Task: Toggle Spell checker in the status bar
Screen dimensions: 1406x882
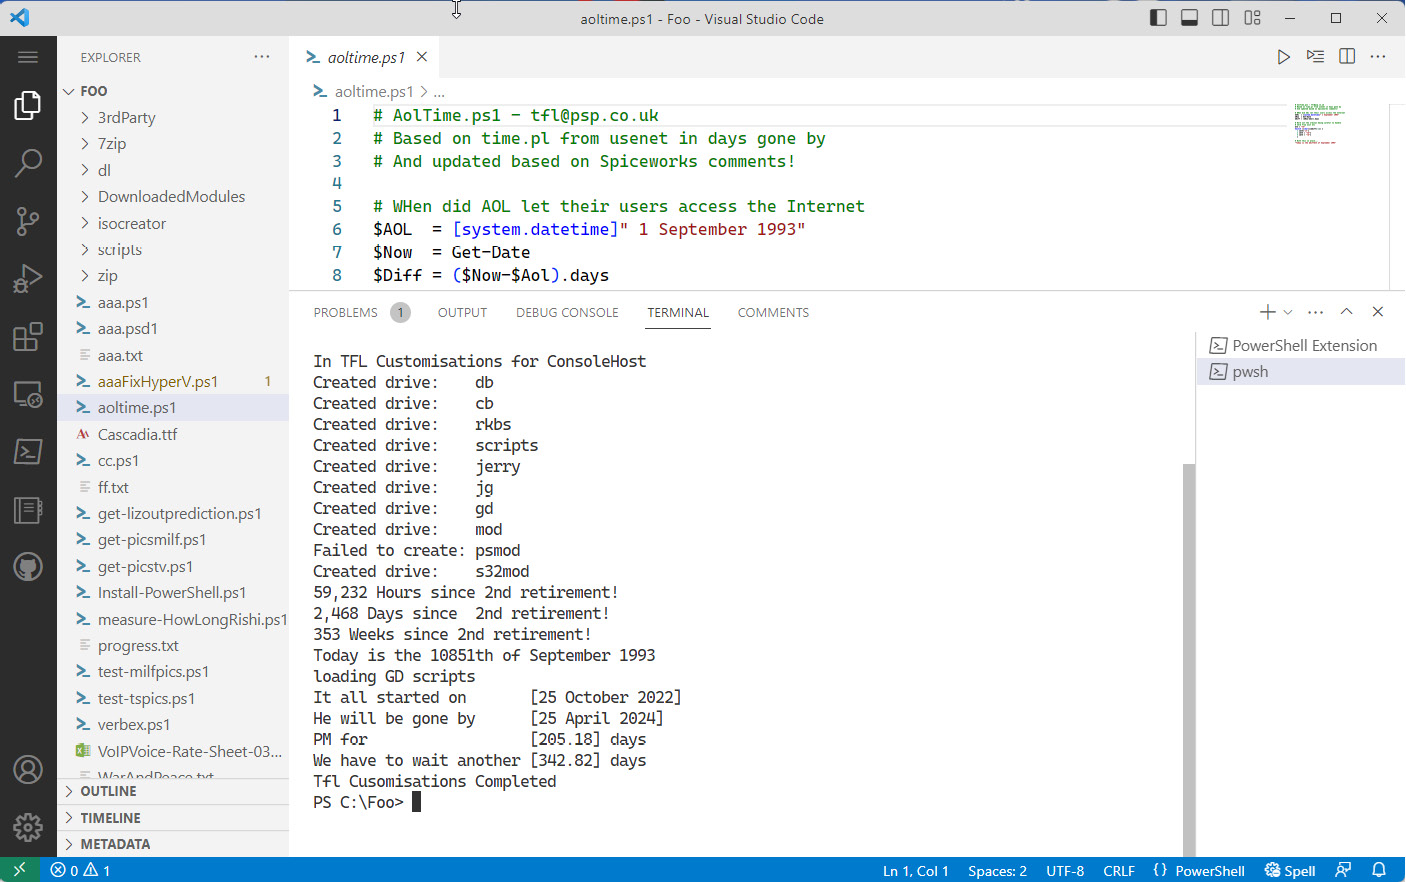Action: pyautogui.click(x=1290, y=870)
